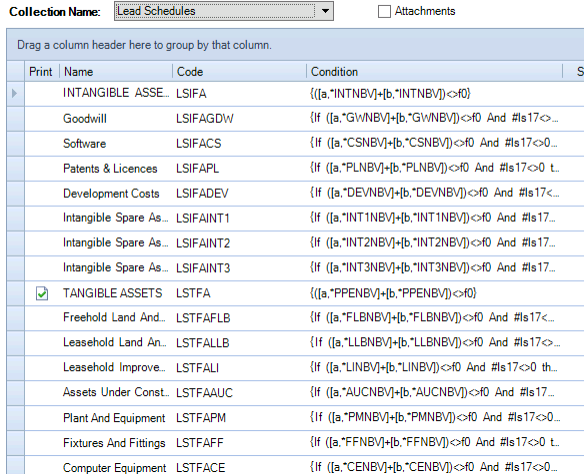Click the Assets Under Const... name

click(116, 392)
